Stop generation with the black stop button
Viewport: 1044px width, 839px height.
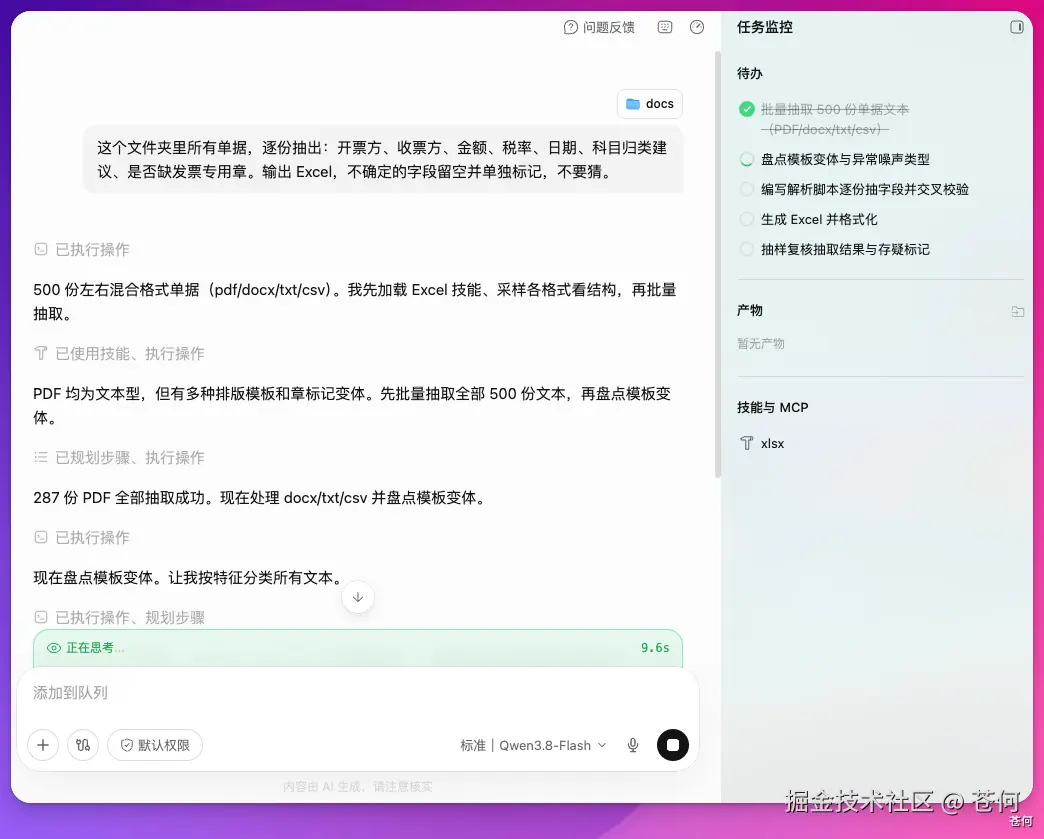(x=673, y=745)
